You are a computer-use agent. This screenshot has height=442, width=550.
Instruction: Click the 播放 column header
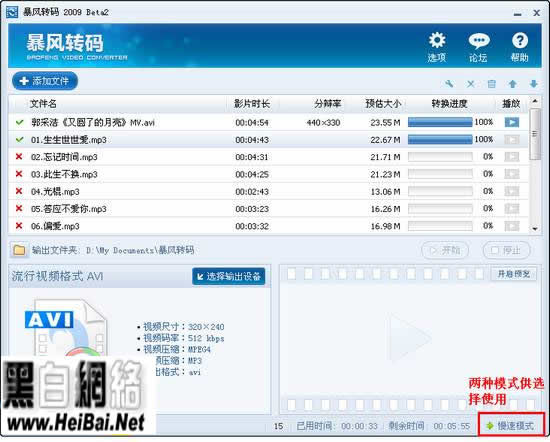[x=511, y=104]
